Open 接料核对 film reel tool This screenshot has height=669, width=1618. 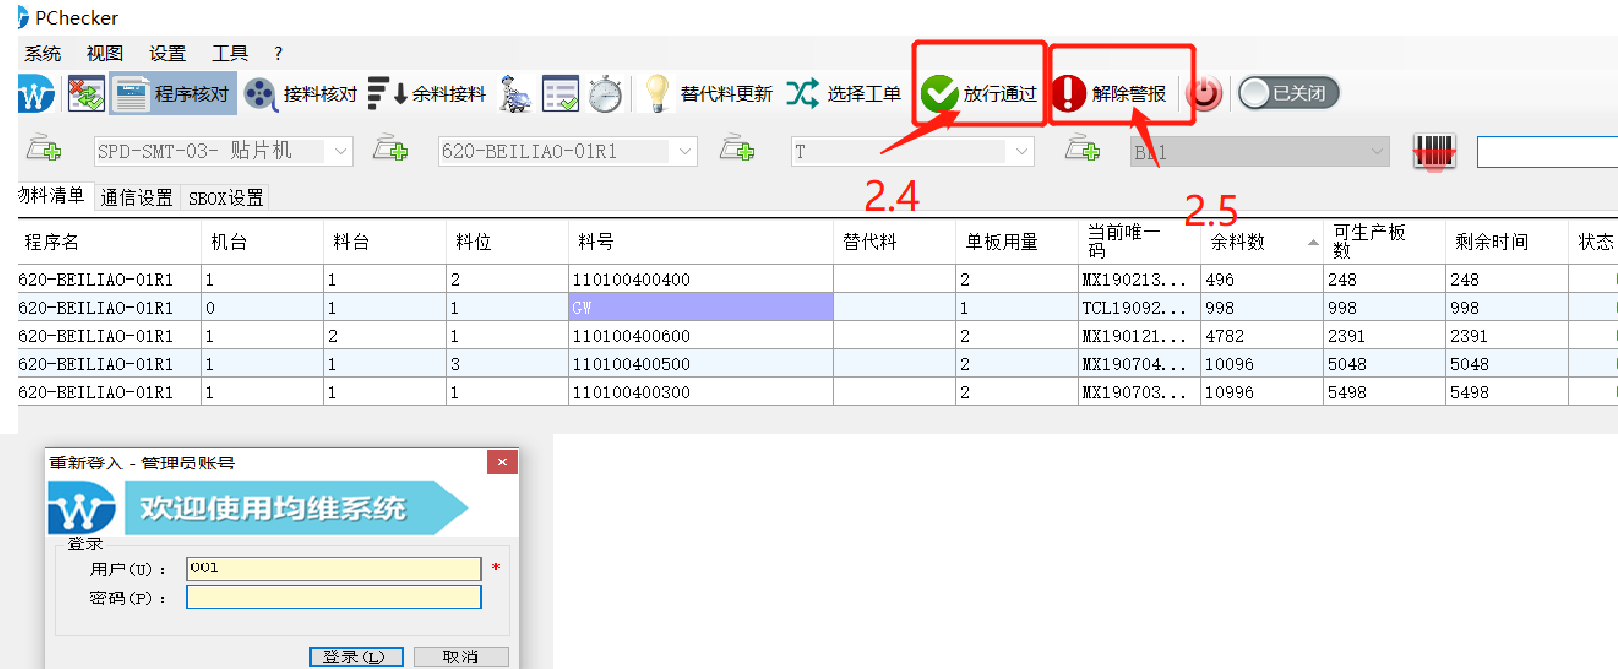[260, 94]
